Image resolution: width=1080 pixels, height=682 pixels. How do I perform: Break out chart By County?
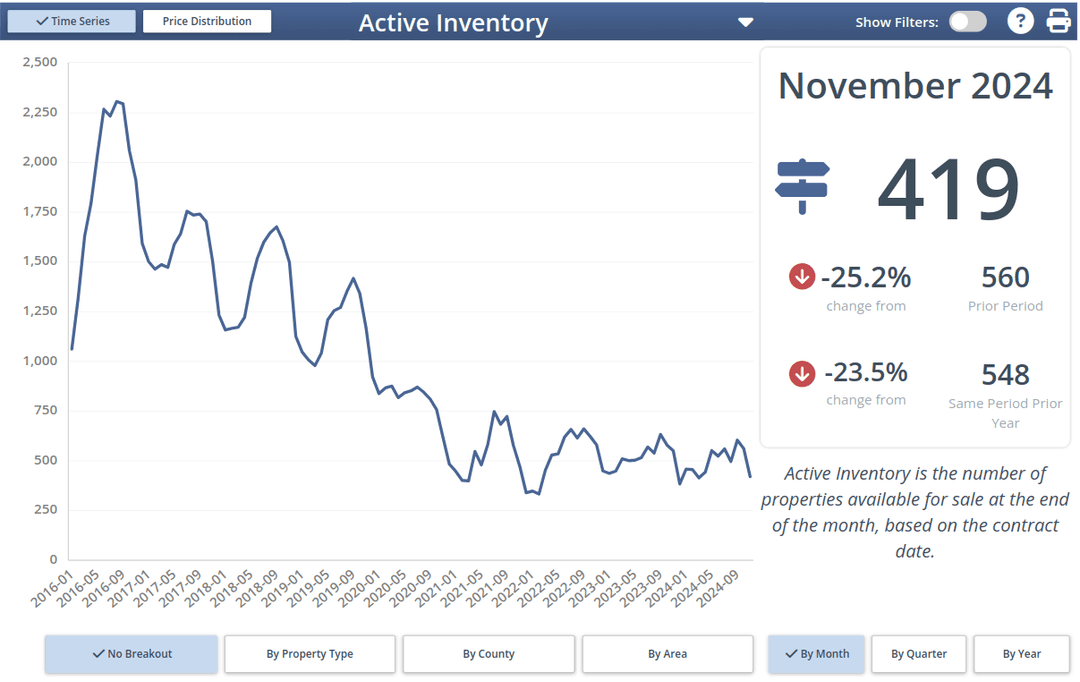coord(489,654)
